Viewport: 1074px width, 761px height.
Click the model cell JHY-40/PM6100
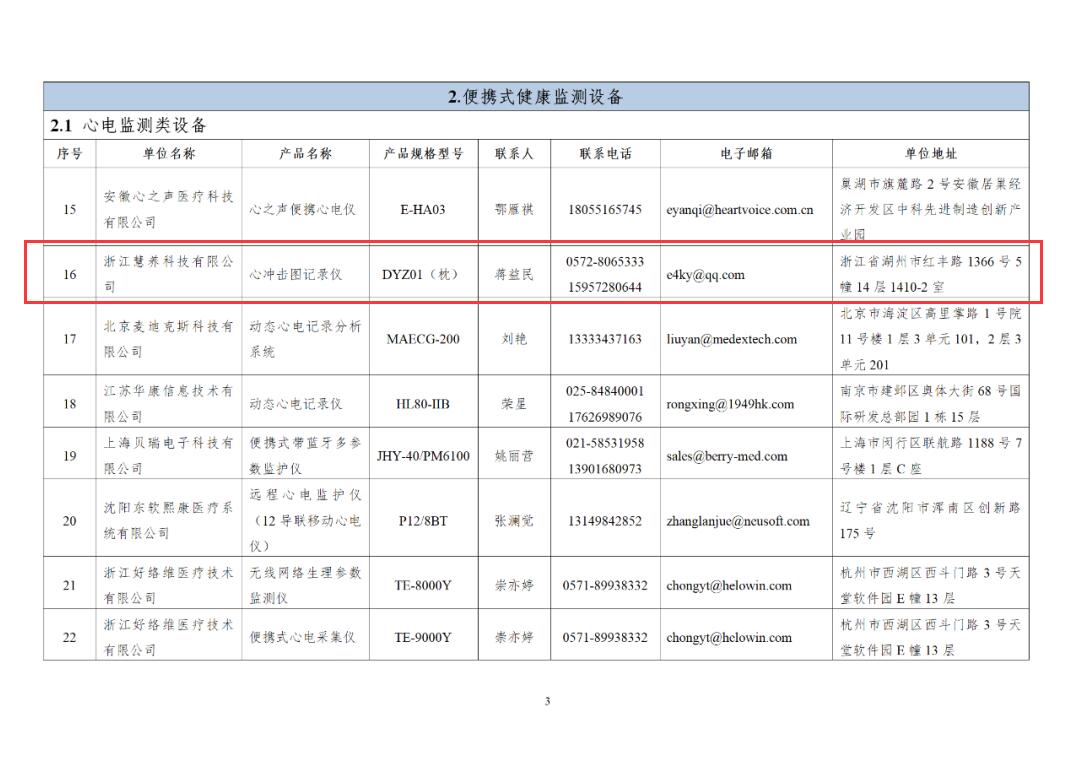point(423,456)
